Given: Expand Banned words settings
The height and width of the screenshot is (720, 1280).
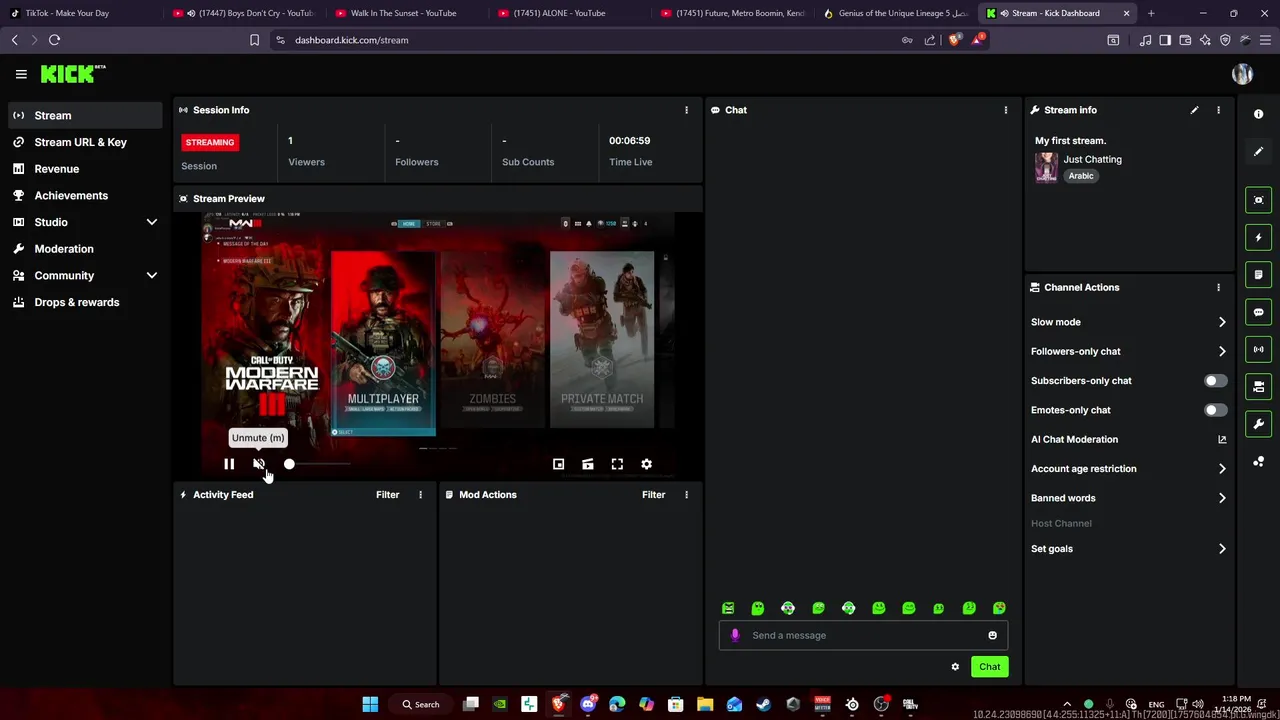Looking at the screenshot, I should (x=1128, y=498).
